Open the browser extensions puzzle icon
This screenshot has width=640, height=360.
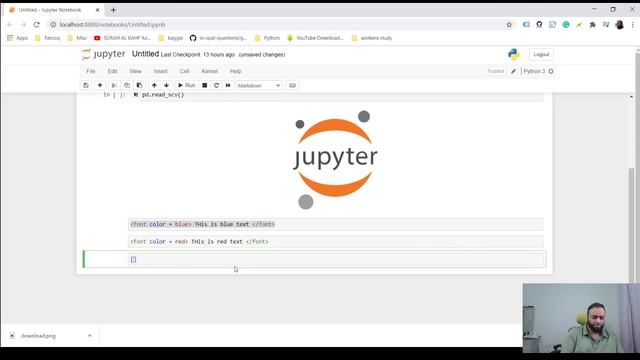(593, 24)
